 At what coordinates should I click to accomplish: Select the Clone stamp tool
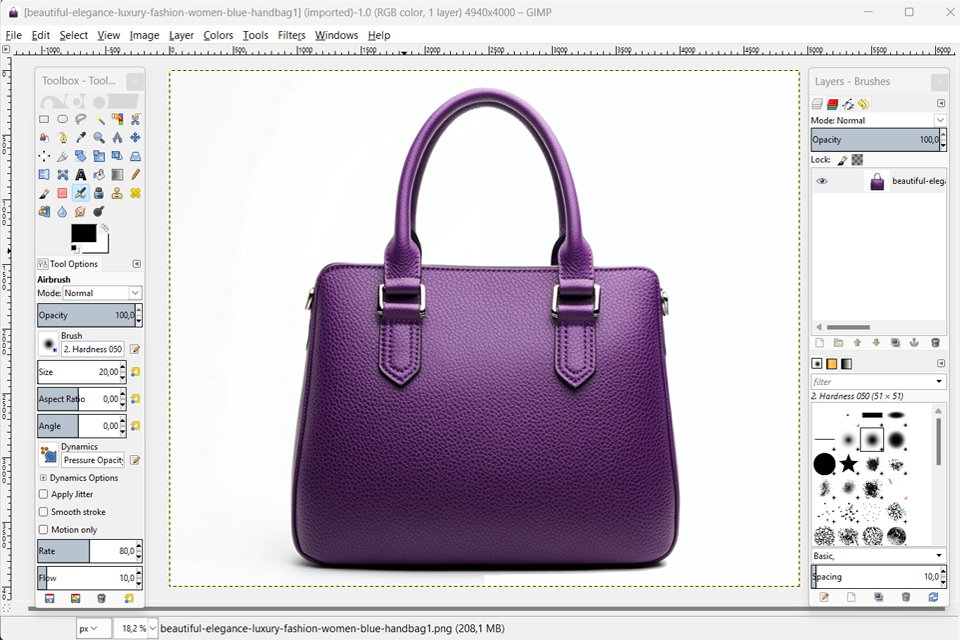tap(117, 194)
